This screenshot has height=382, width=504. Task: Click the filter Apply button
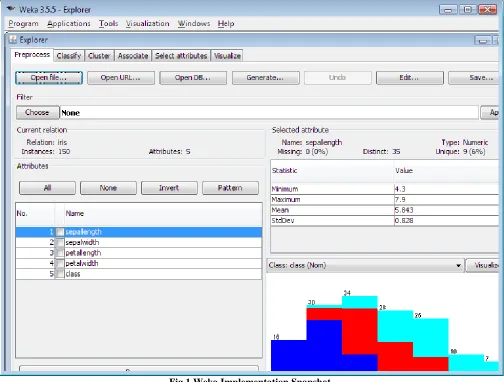[490, 113]
